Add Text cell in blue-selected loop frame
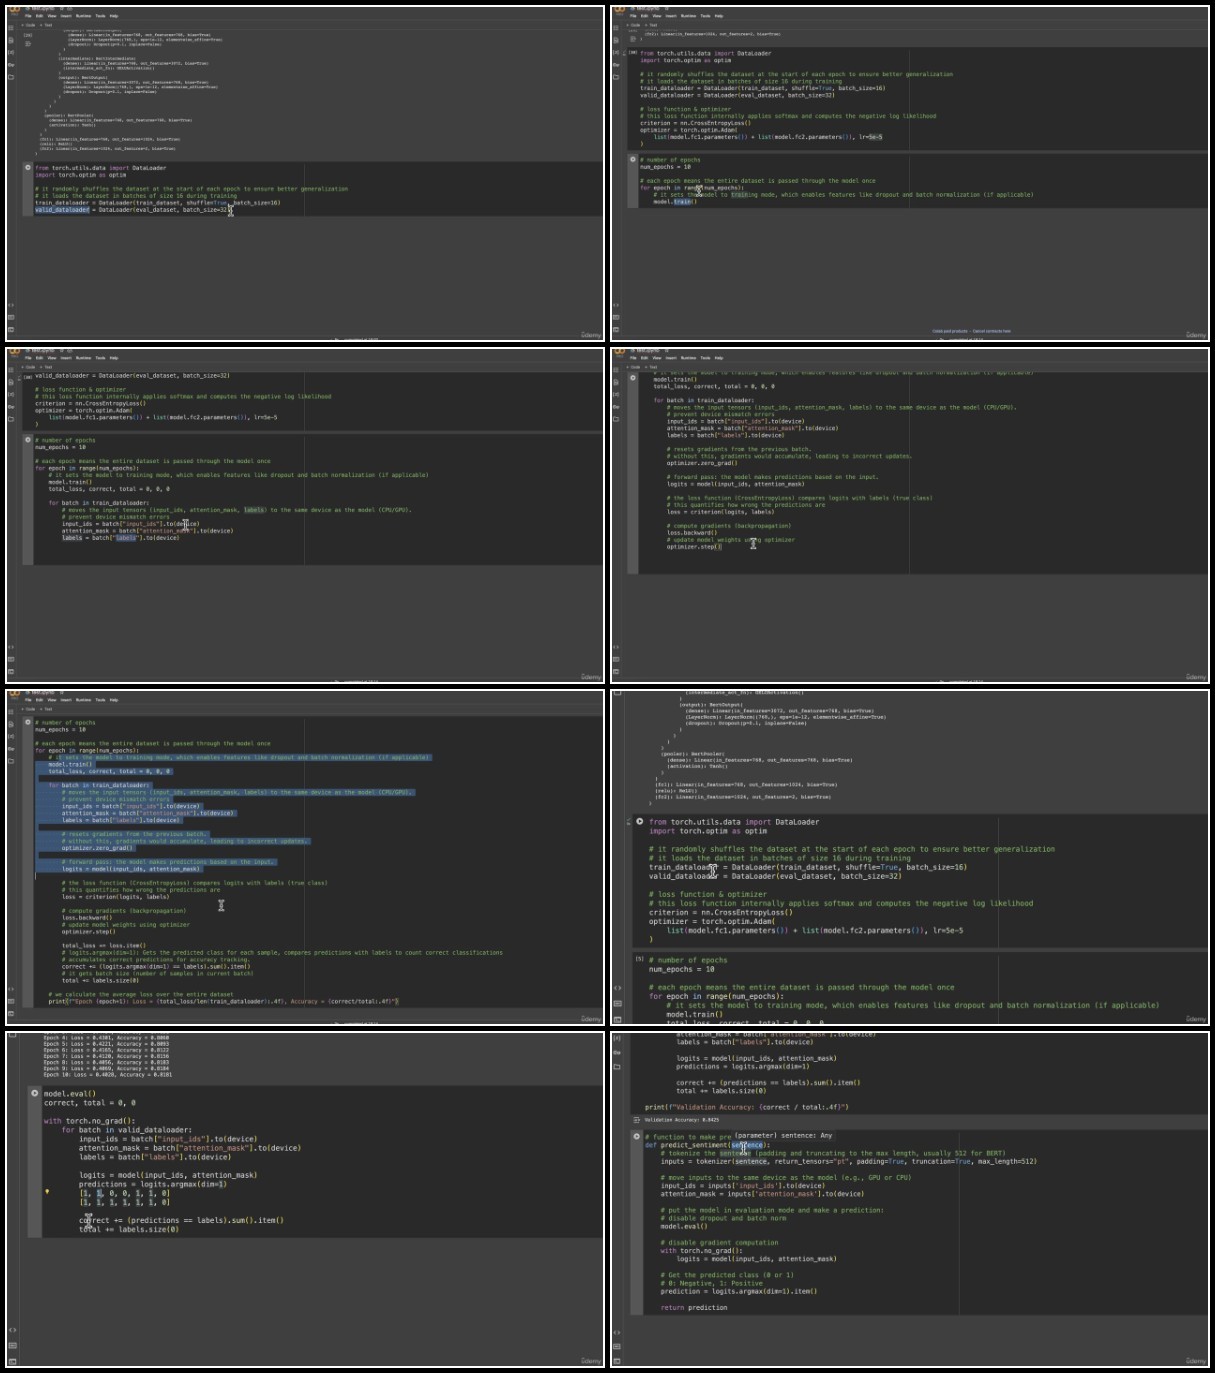This screenshot has width=1215, height=1373. [x=47, y=709]
